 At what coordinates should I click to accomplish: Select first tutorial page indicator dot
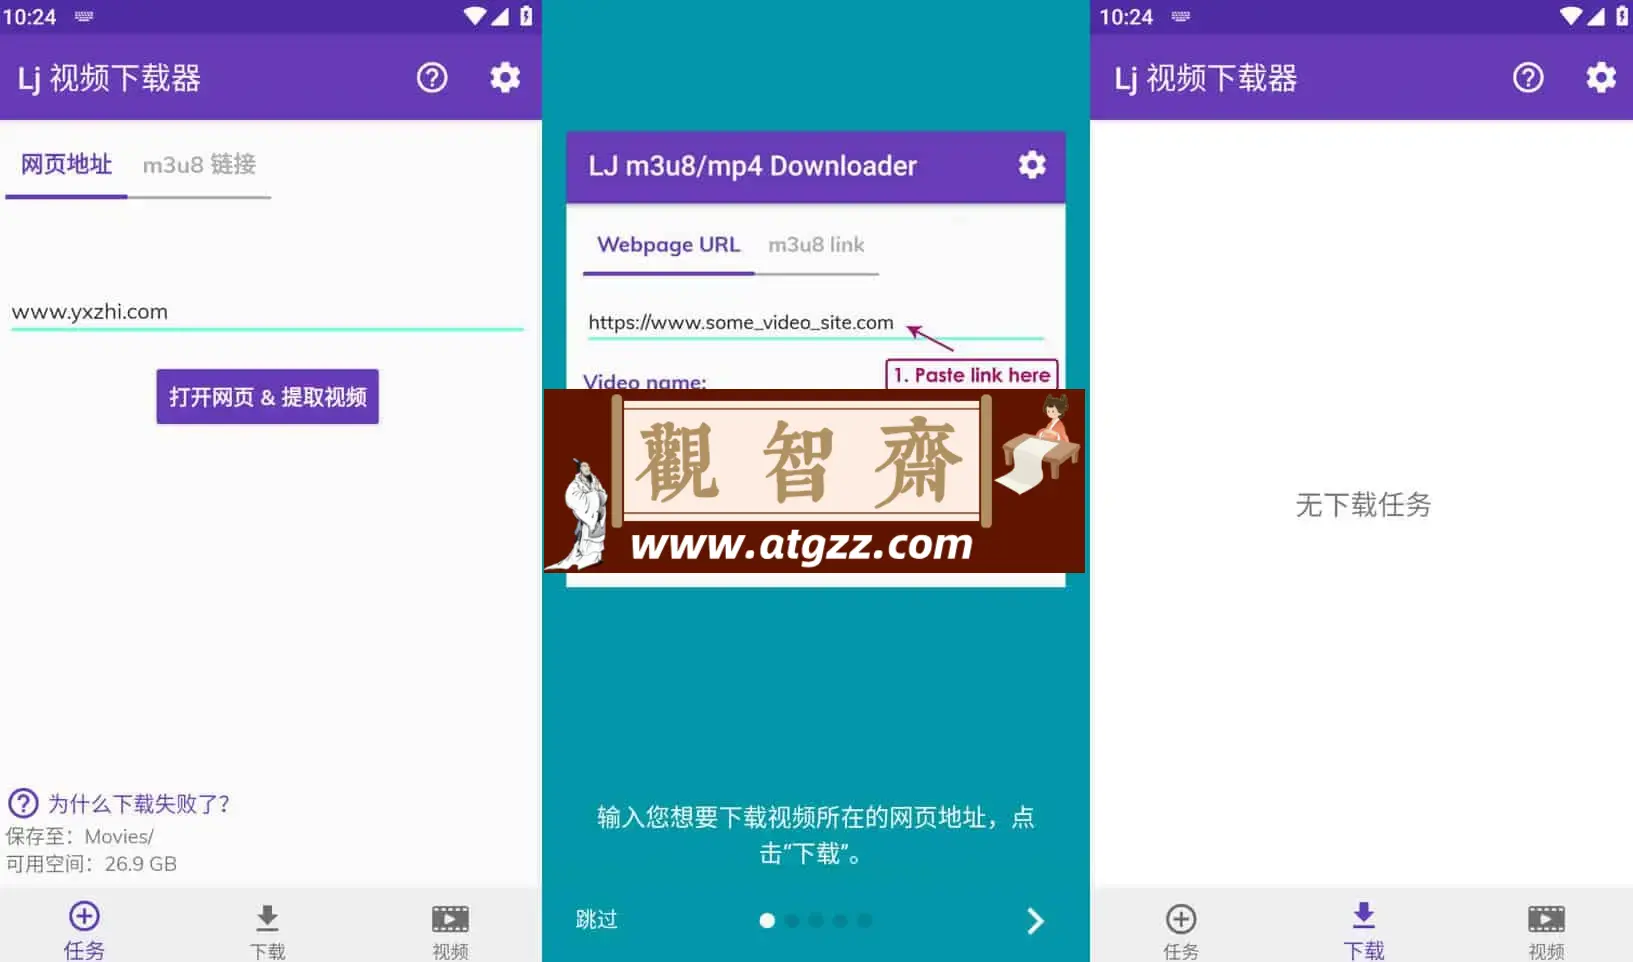pyautogui.click(x=767, y=920)
